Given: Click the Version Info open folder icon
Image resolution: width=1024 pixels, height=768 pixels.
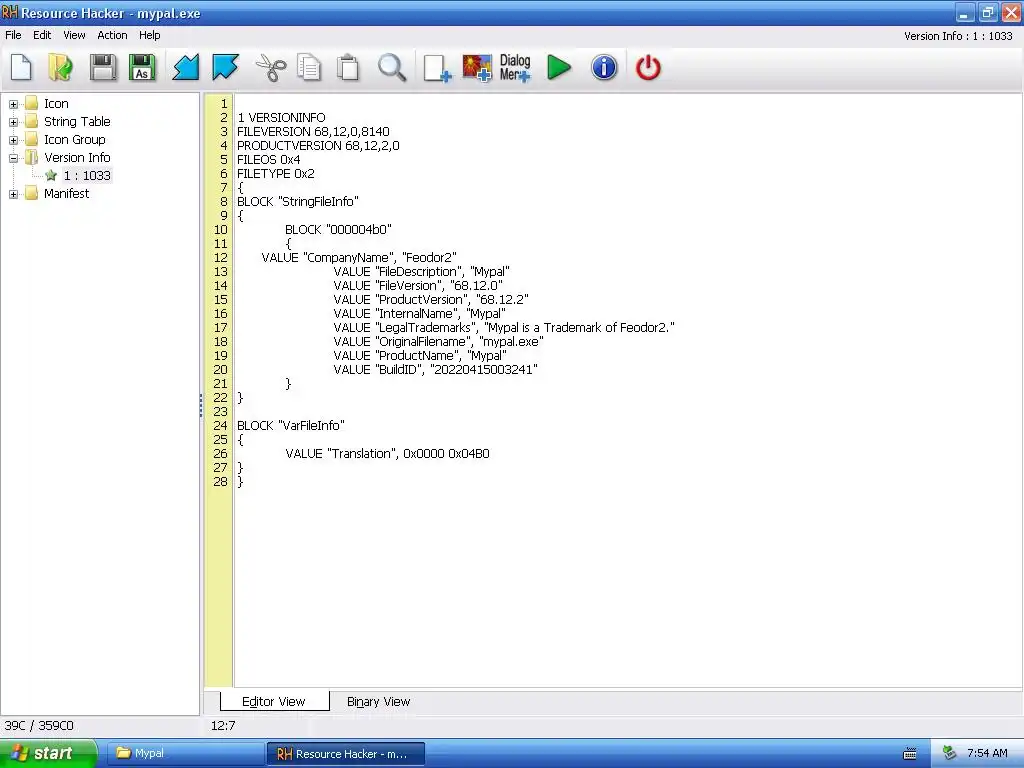Looking at the screenshot, I should pyautogui.click(x=31, y=157).
